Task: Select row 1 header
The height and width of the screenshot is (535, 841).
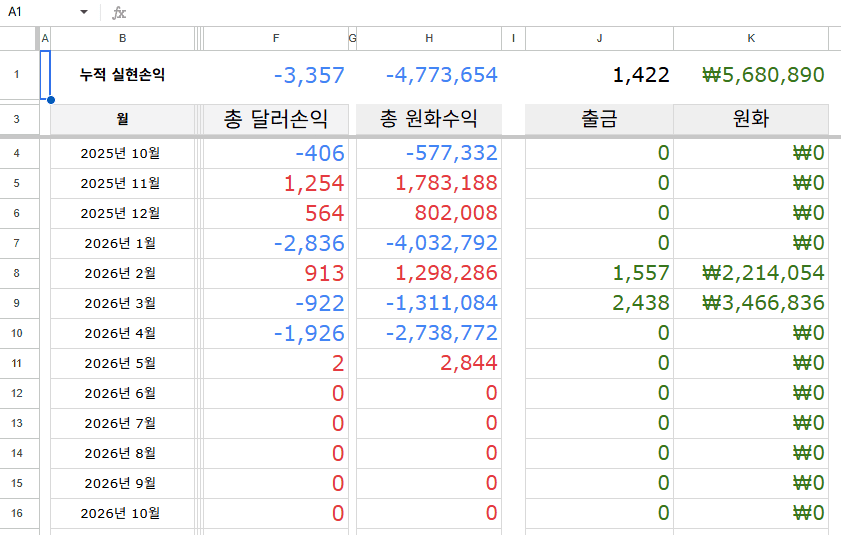Action: (17, 75)
